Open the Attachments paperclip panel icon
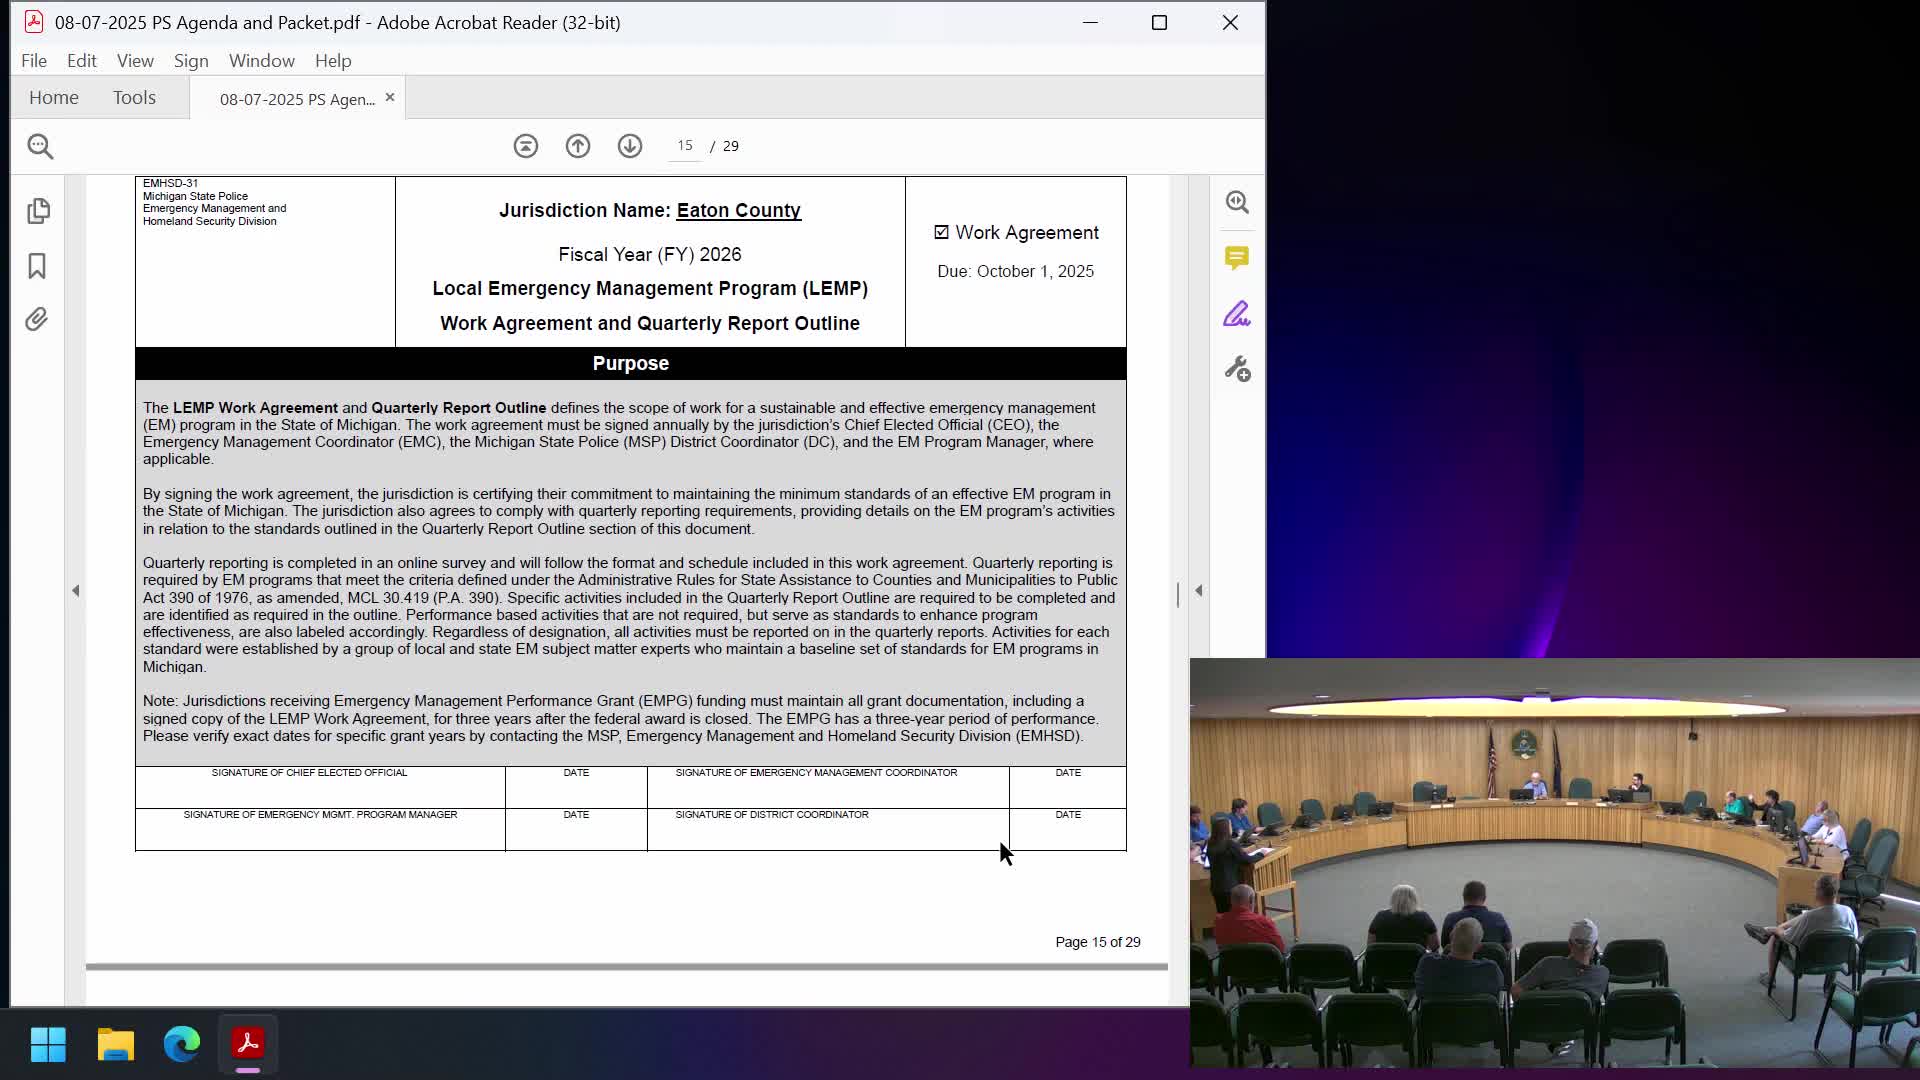The width and height of the screenshot is (1920, 1080). tap(37, 319)
